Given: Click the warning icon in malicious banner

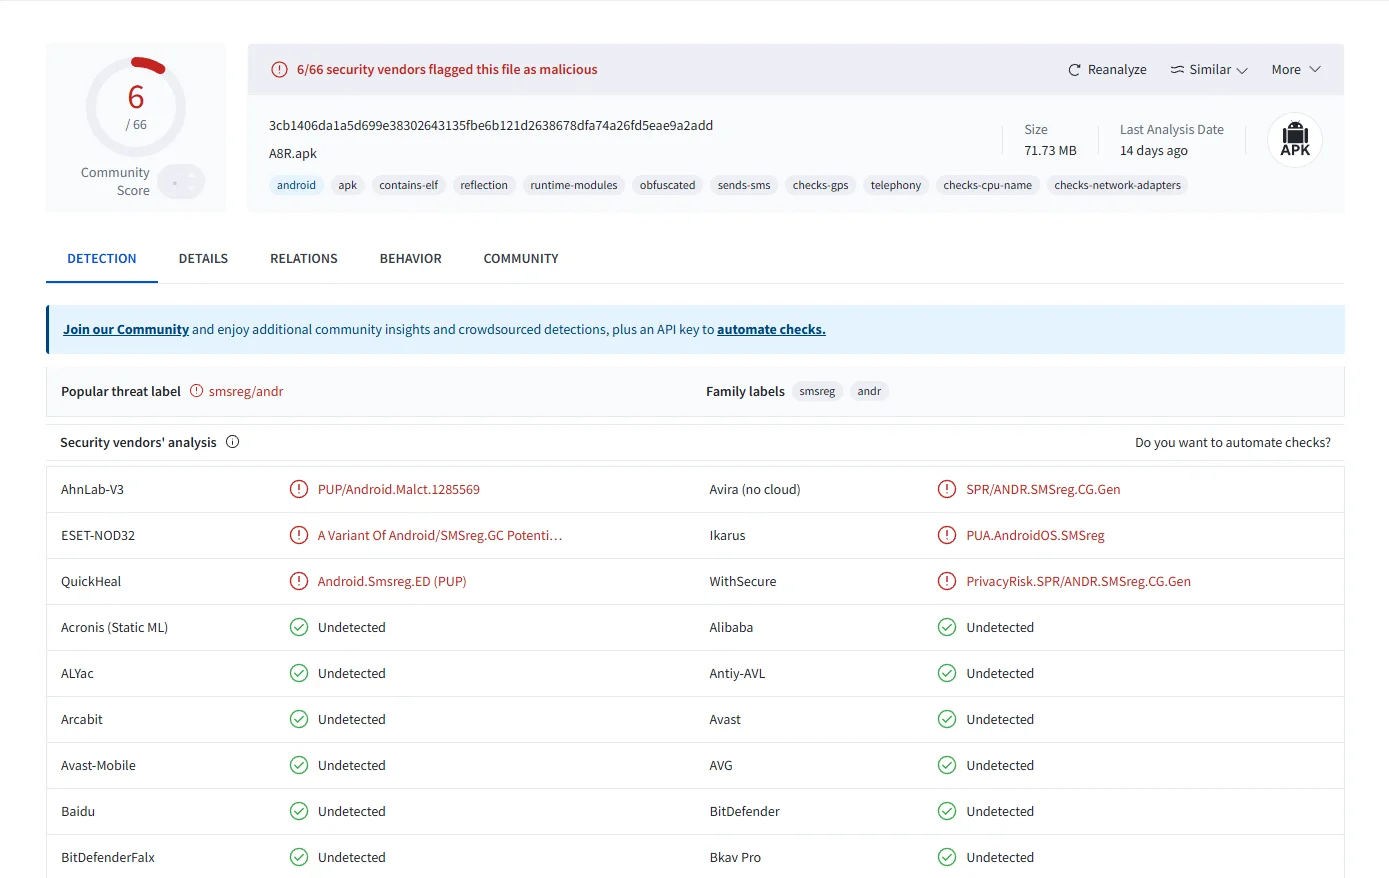Looking at the screenshot, I should 280,70.
